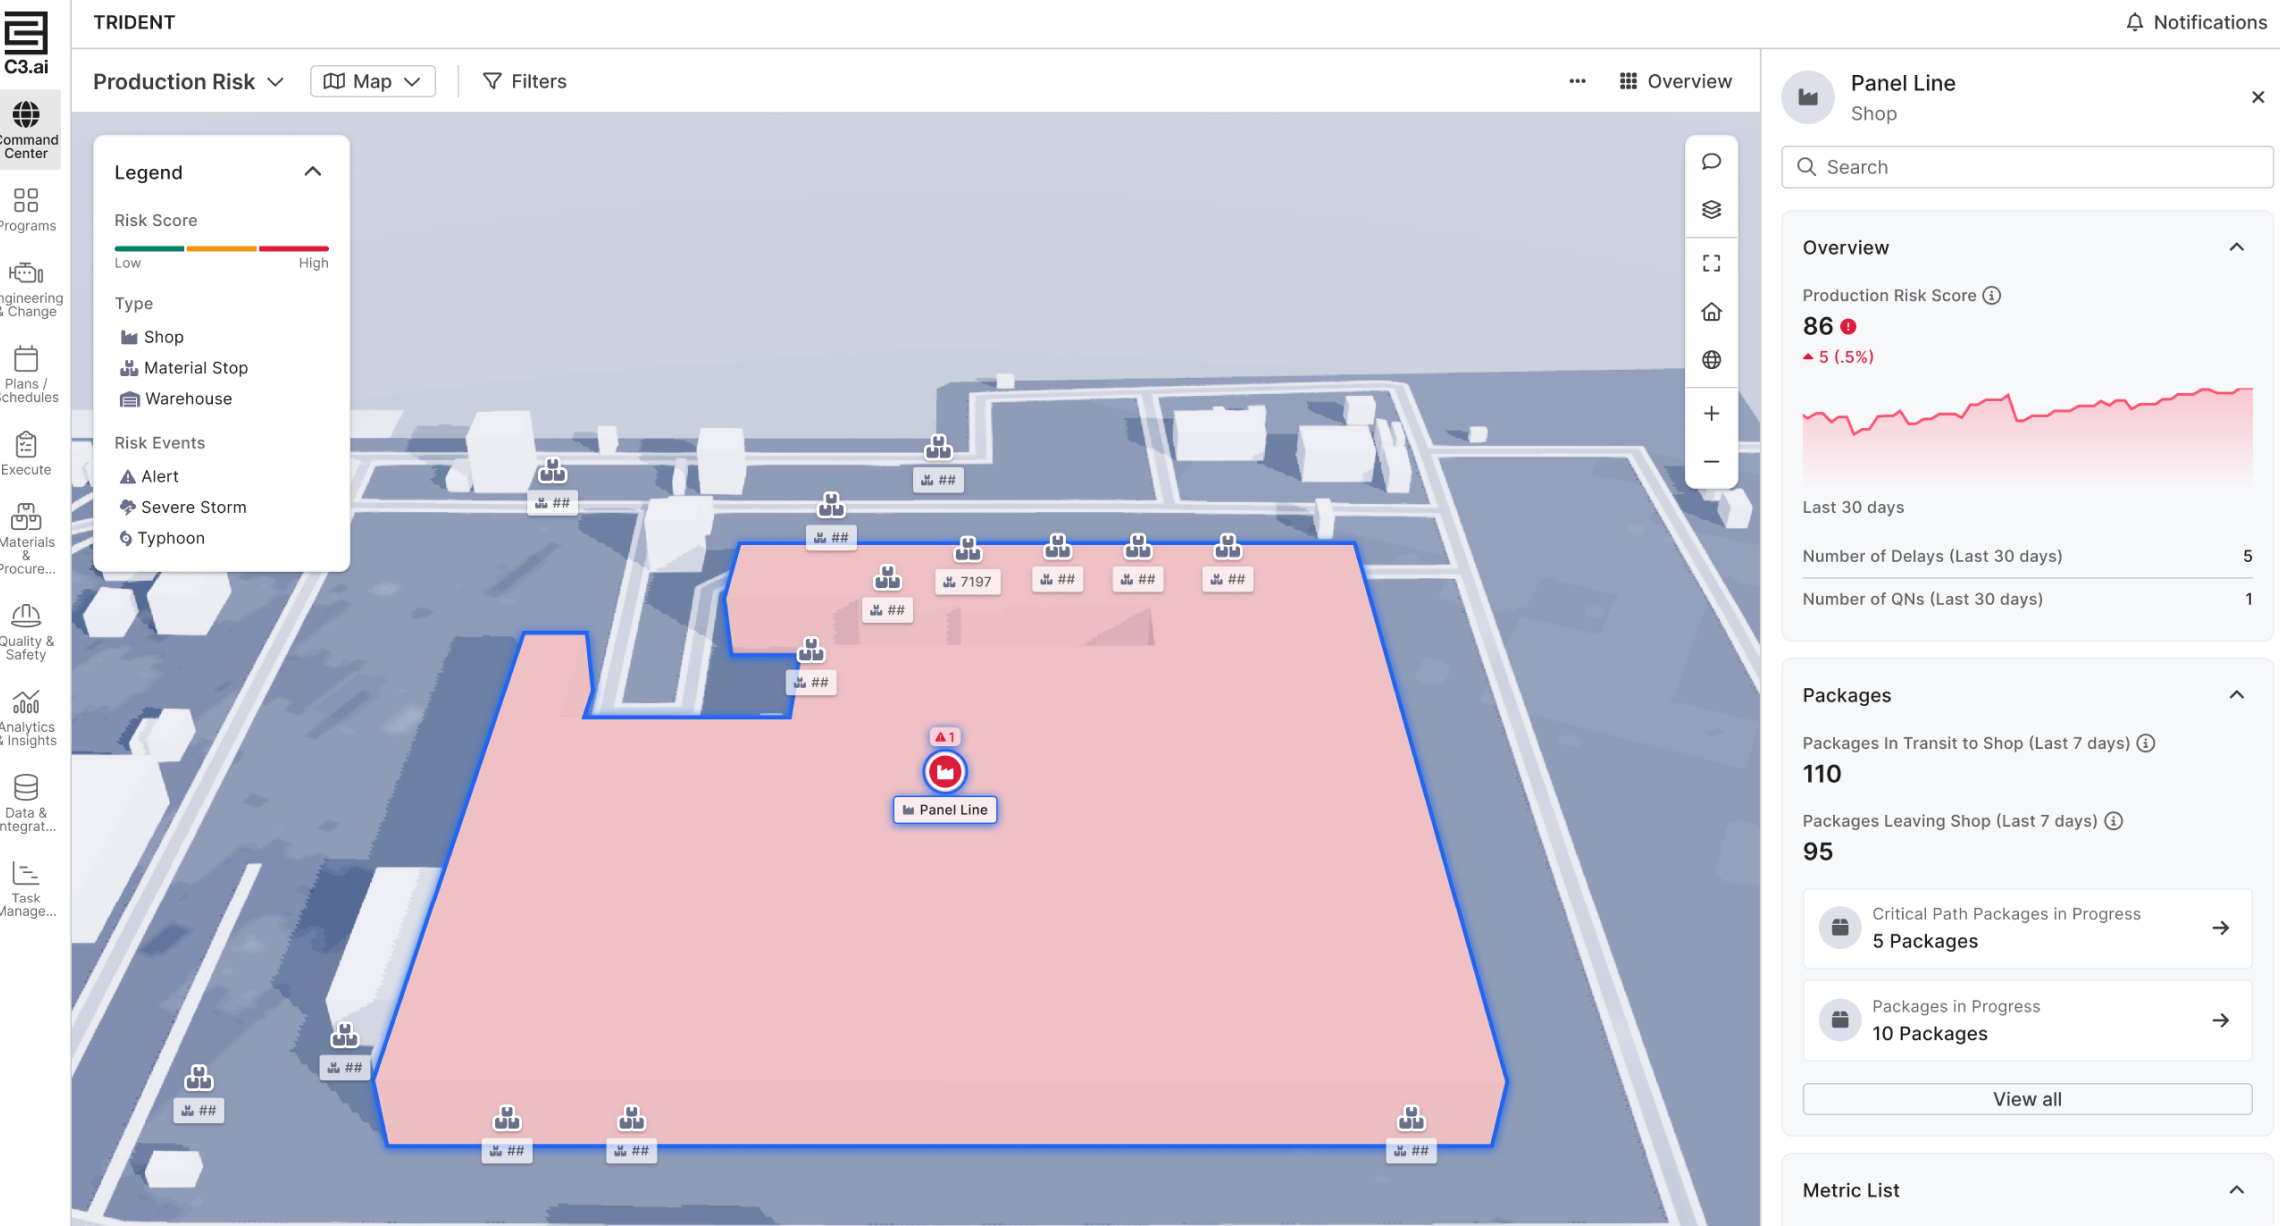The width and height of the screenshot is (2280, 1226).
Task: Click the map comment bubble icon
Action: (1711, 161)
